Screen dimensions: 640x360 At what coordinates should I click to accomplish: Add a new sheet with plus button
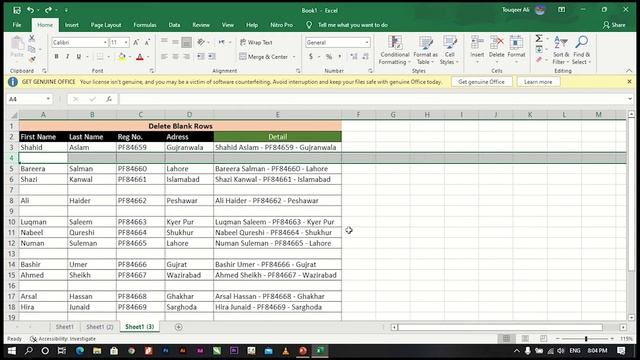[x=178, y=327]
